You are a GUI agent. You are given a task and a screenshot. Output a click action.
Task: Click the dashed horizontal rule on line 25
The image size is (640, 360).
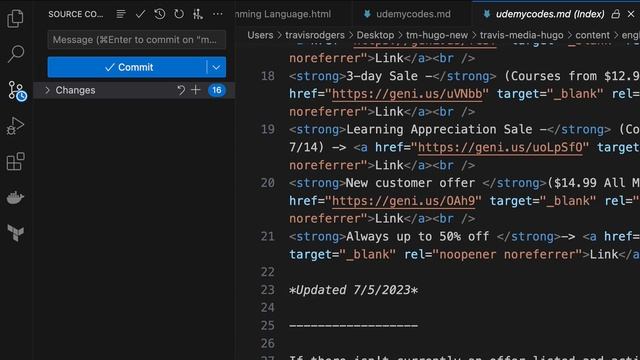click(353, 325)
